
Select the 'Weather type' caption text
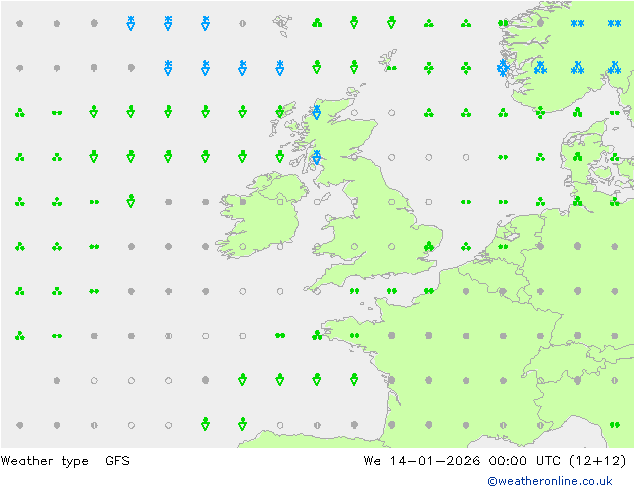(44, 461)
